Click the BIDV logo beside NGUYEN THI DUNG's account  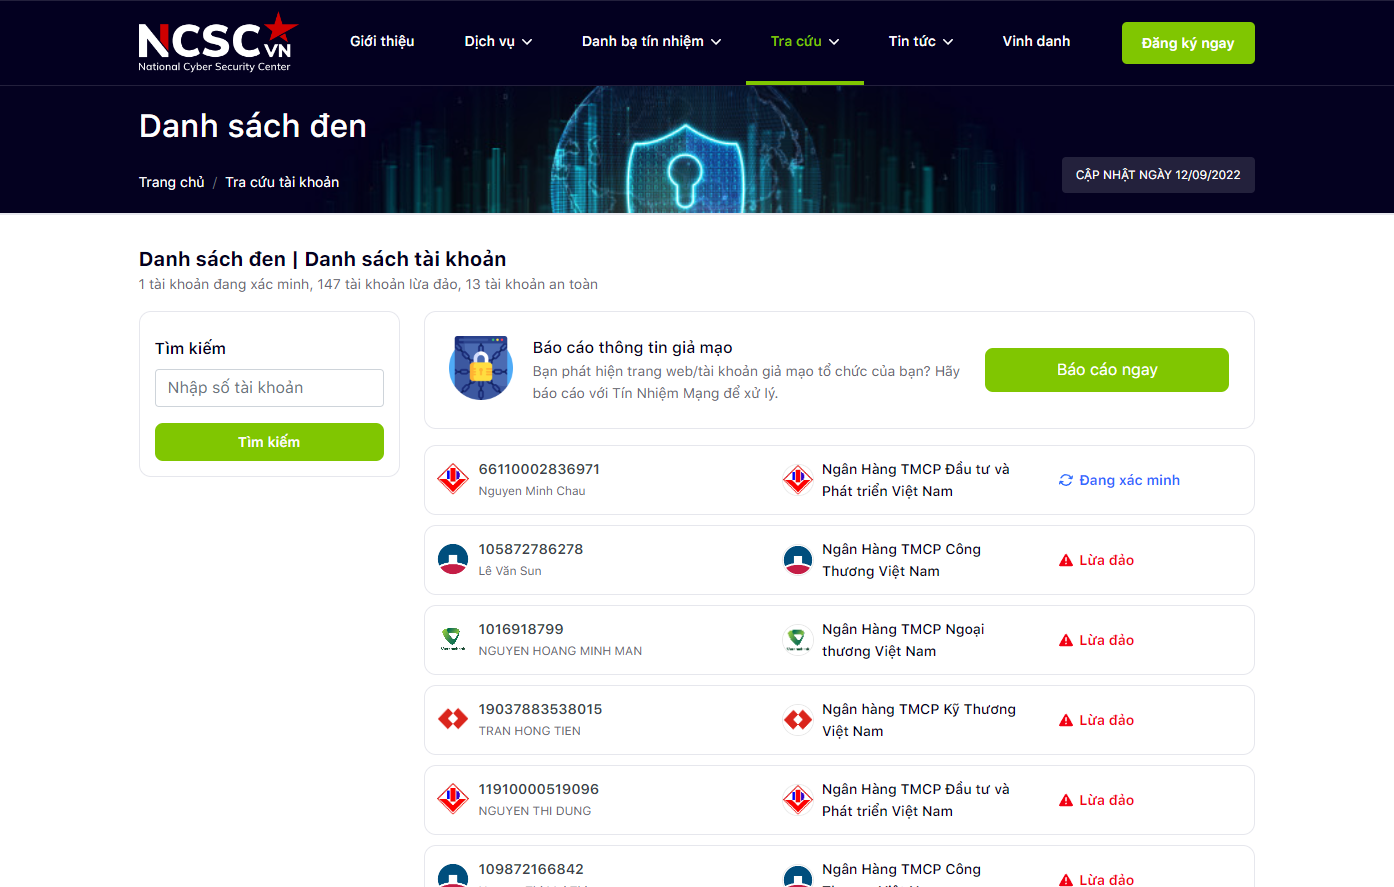(453, 799)
